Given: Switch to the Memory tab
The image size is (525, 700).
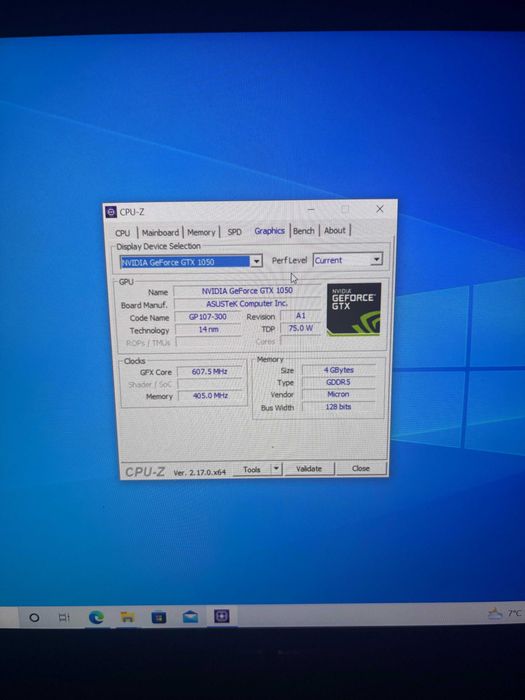Looking at the screenshot, I should click(x=201, y=233).
